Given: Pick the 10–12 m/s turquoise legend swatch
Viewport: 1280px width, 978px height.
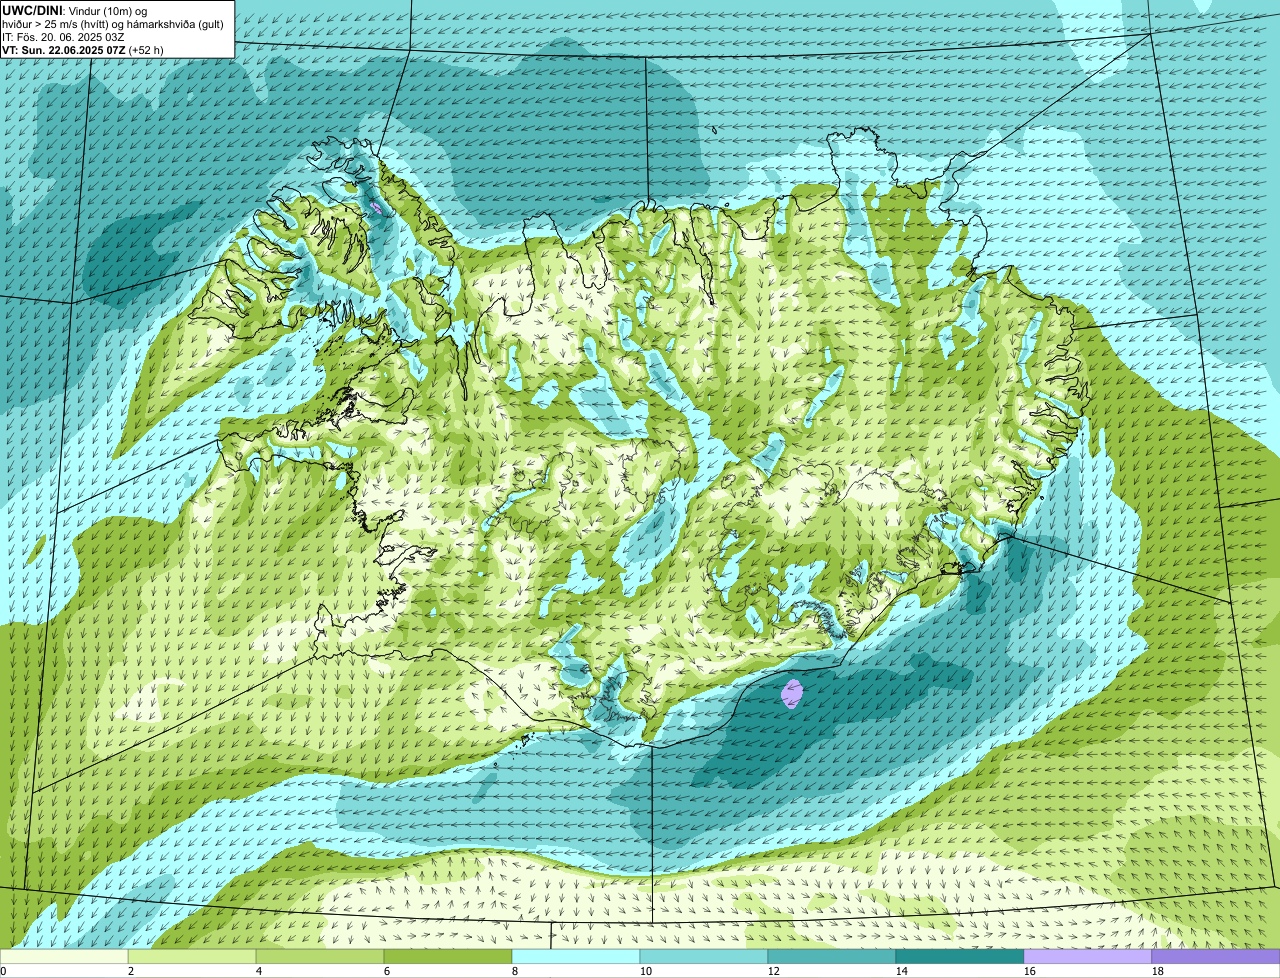Looking at the screenshot, I should point(704,957).
